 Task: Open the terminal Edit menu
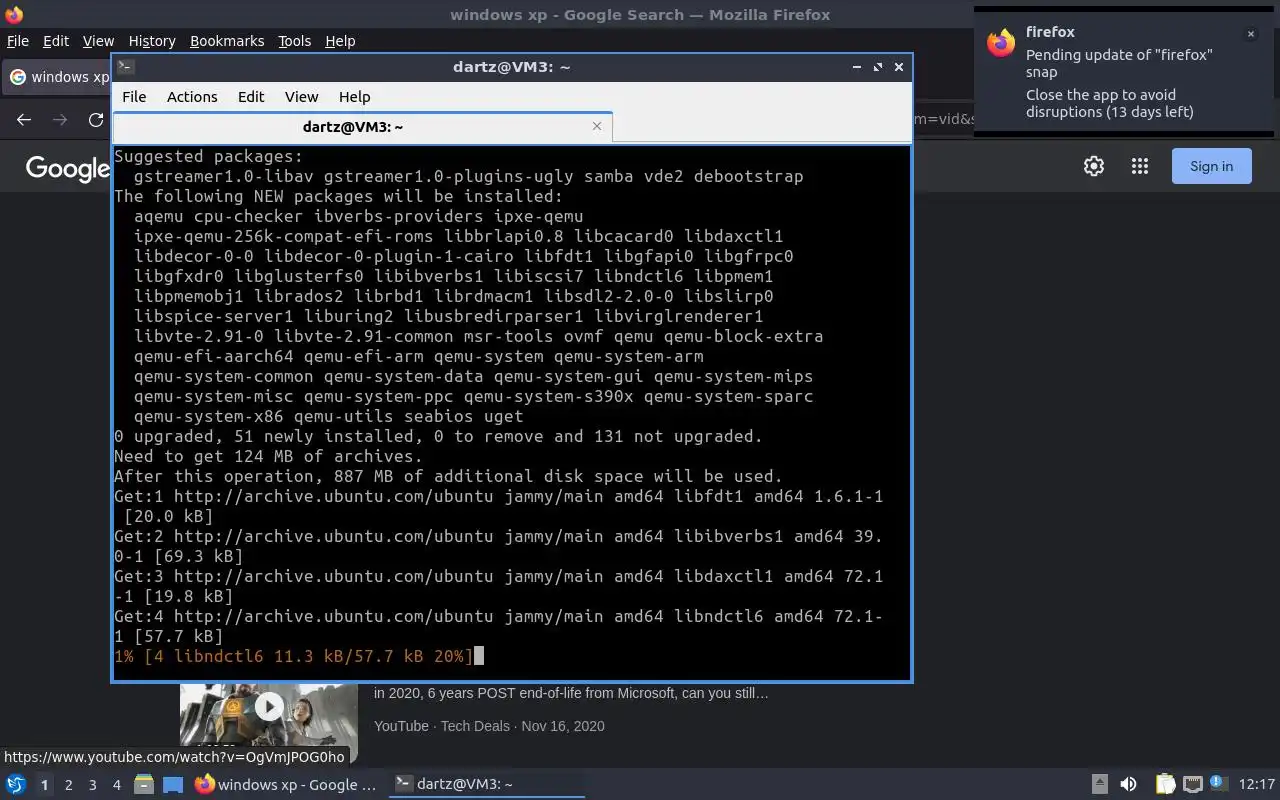pos(251,97)
